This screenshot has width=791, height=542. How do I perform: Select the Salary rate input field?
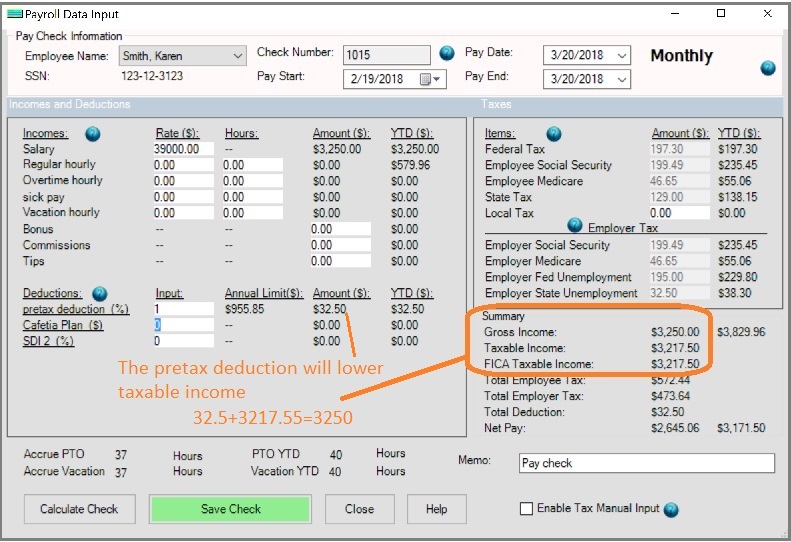(x=184, y=149)
